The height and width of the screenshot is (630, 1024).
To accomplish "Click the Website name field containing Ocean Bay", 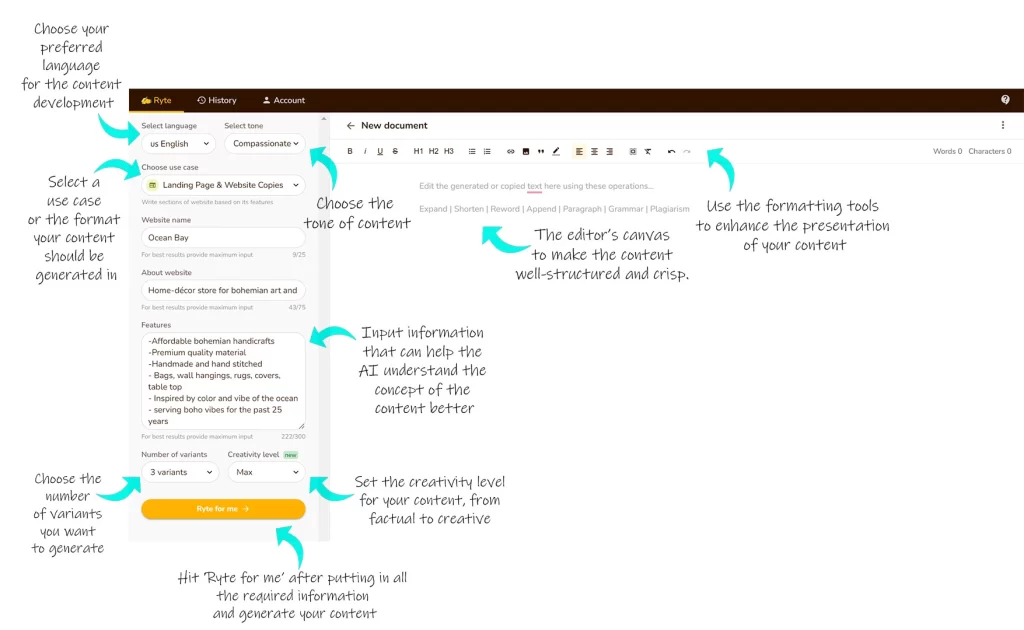I will click(223, 238).
